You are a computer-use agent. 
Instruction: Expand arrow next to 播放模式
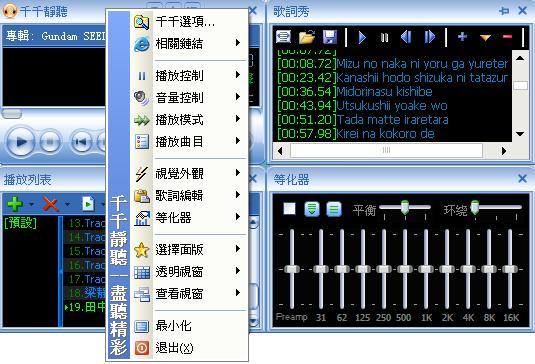238,119
